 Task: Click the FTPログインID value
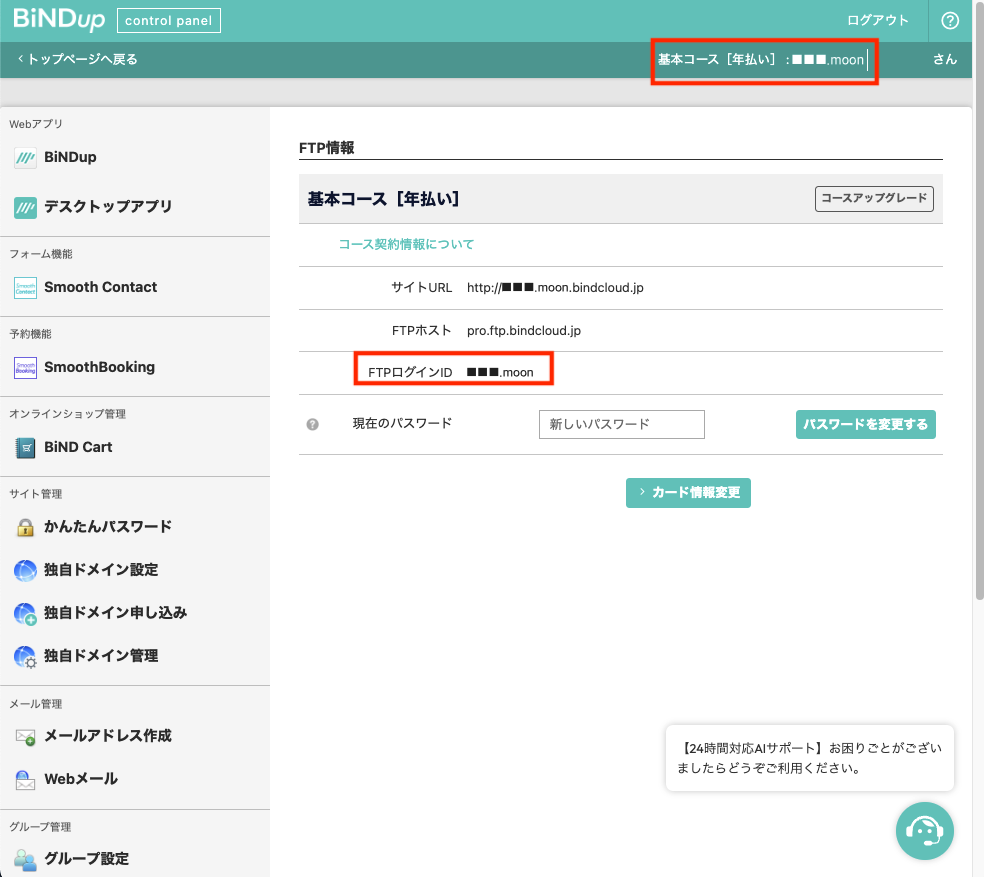(500, 372)
